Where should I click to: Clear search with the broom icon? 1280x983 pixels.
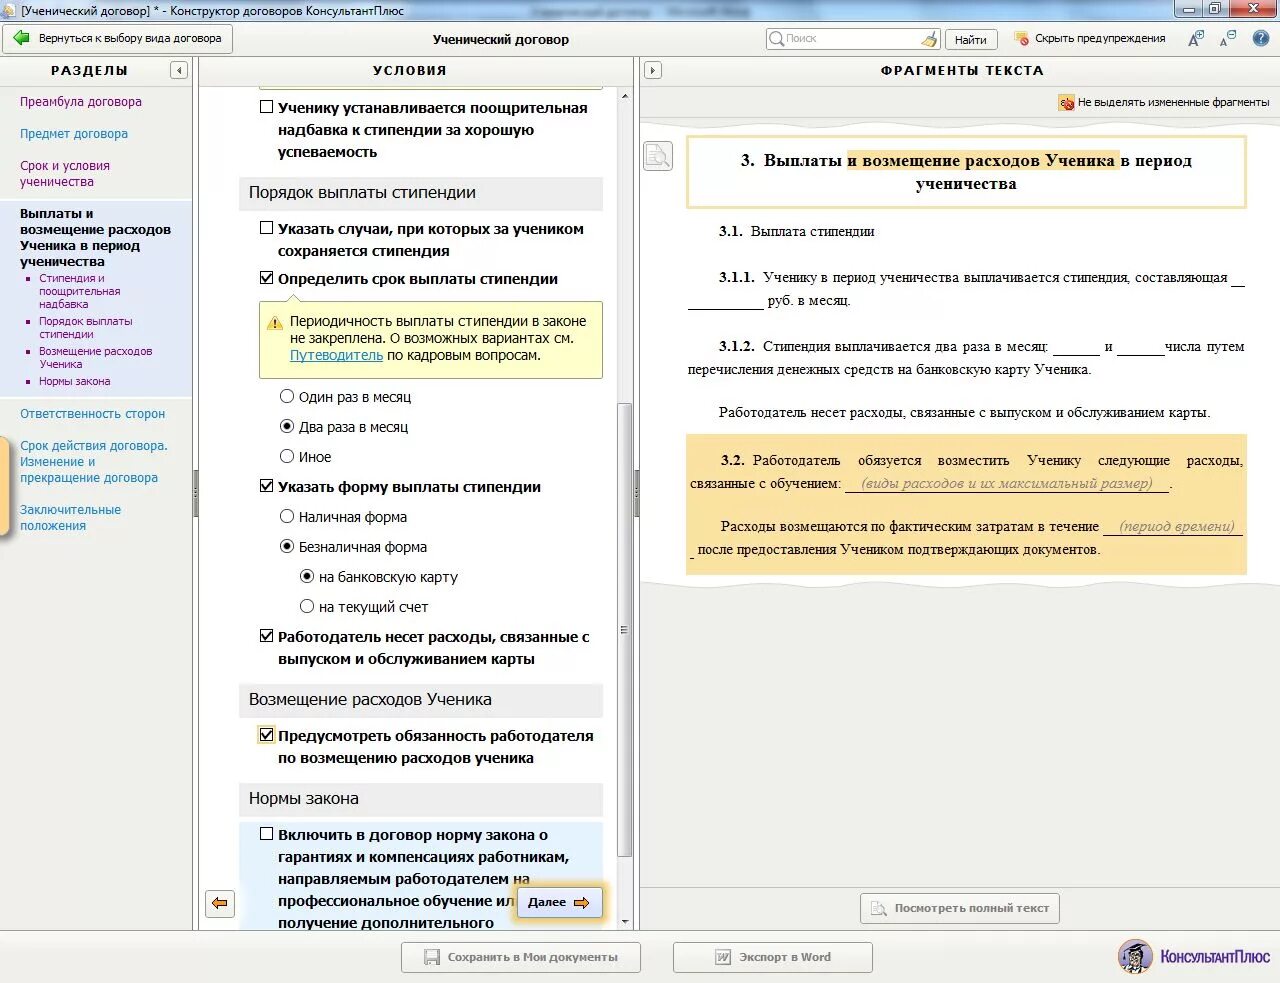click(x=930, y=39)
